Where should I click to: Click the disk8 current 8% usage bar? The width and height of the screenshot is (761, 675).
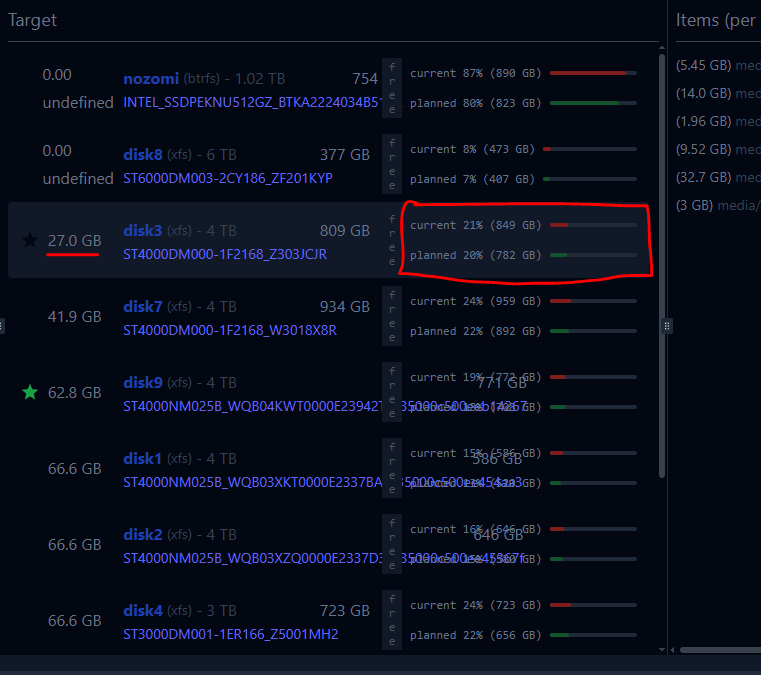(x=590, y=149)
